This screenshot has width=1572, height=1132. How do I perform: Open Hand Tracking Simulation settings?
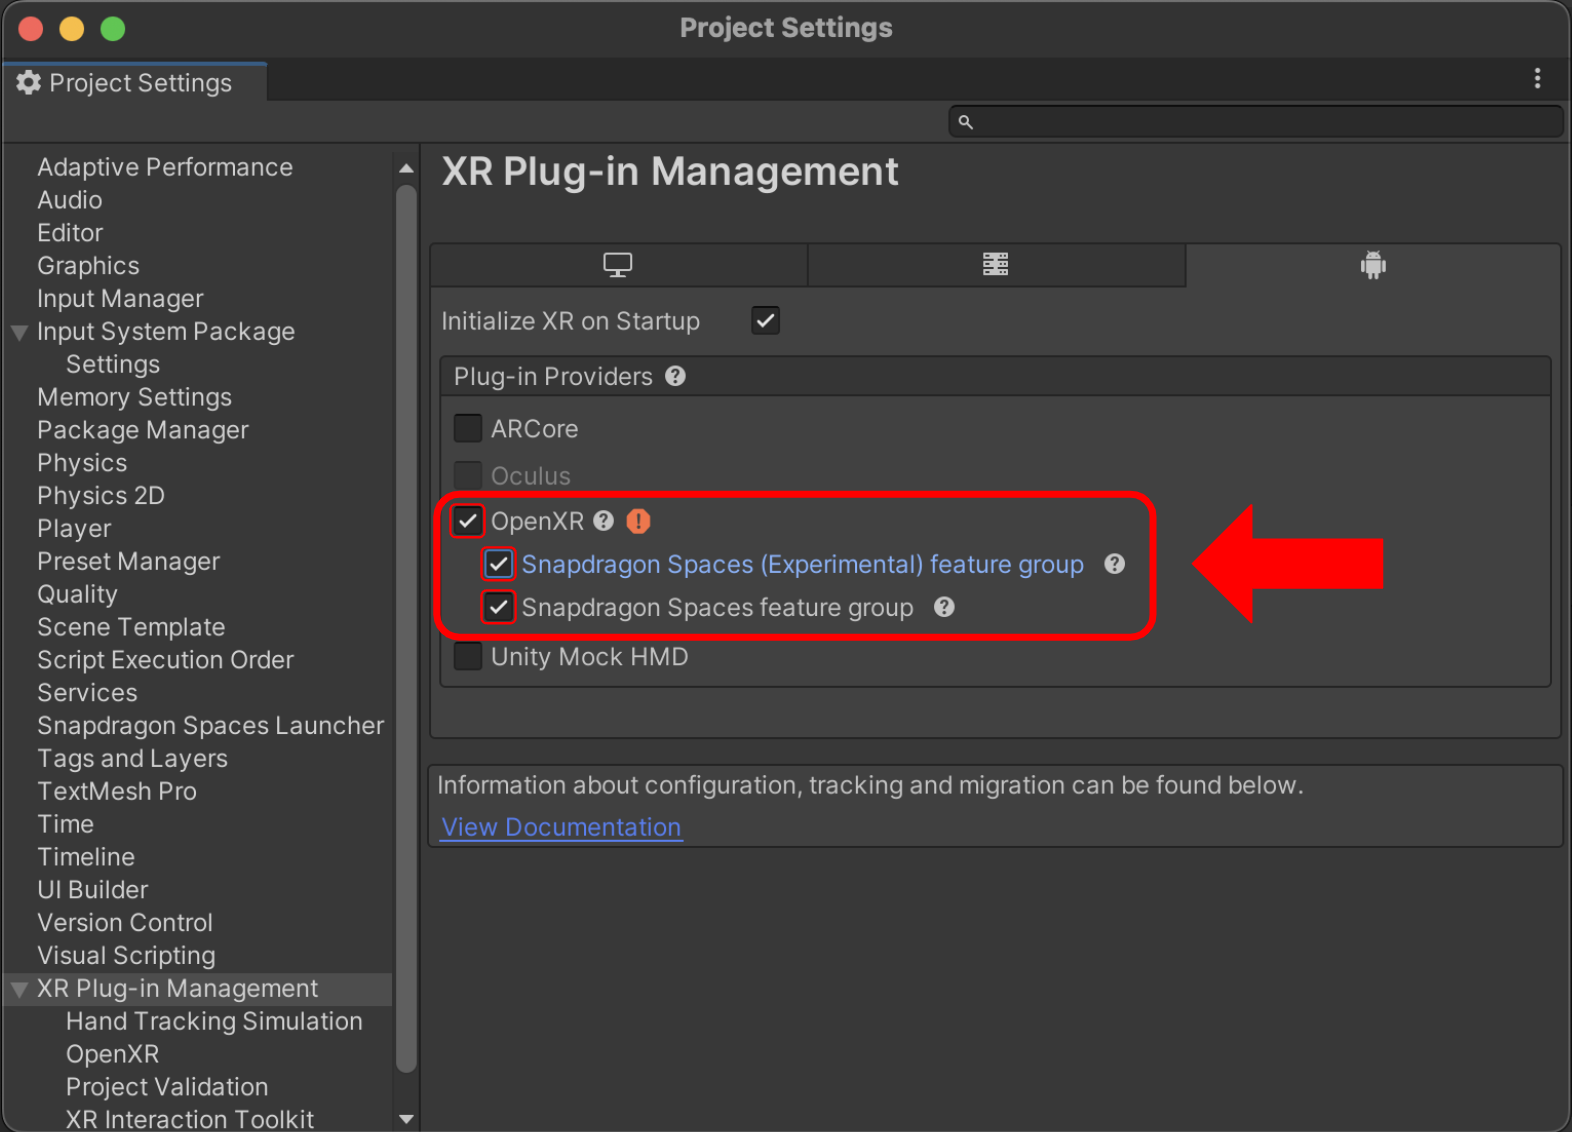pos(214,1021)
